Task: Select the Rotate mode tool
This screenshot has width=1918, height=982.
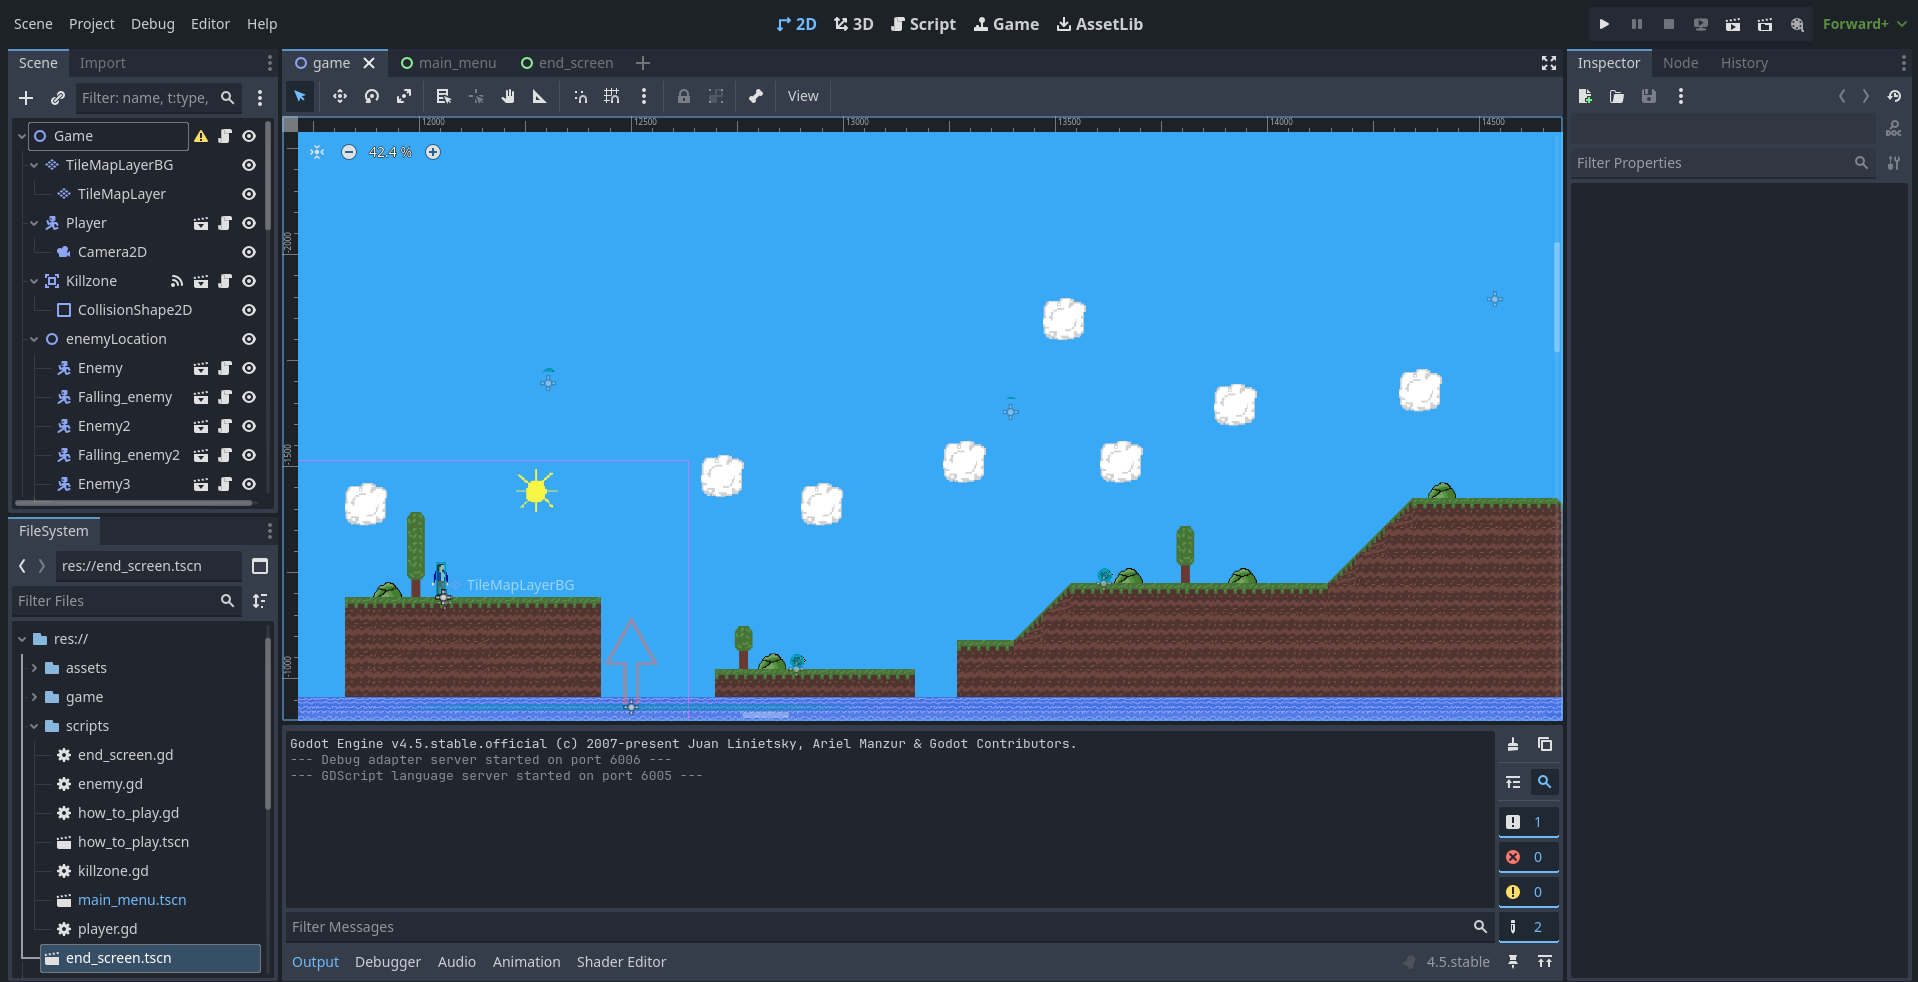Action: 372,97
